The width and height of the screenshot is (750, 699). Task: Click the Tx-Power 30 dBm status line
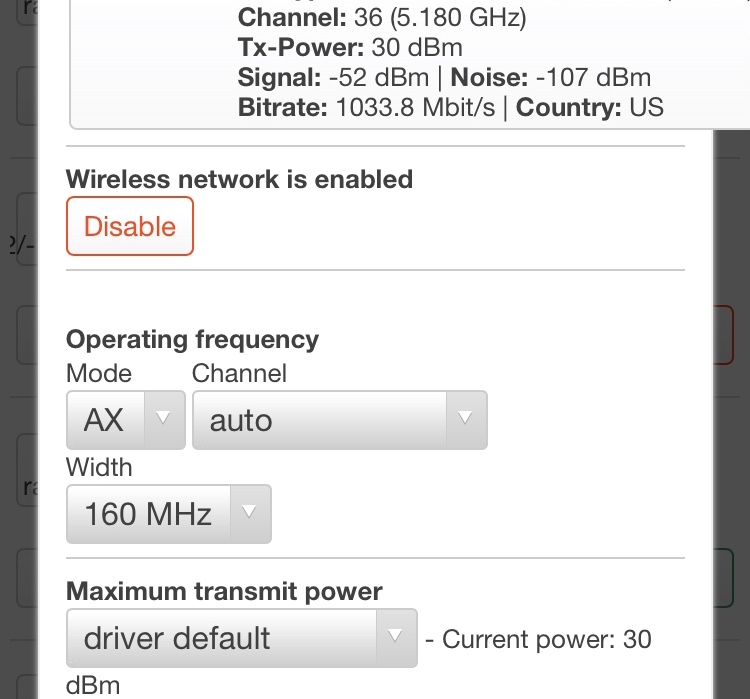click(x=350, y=48)
